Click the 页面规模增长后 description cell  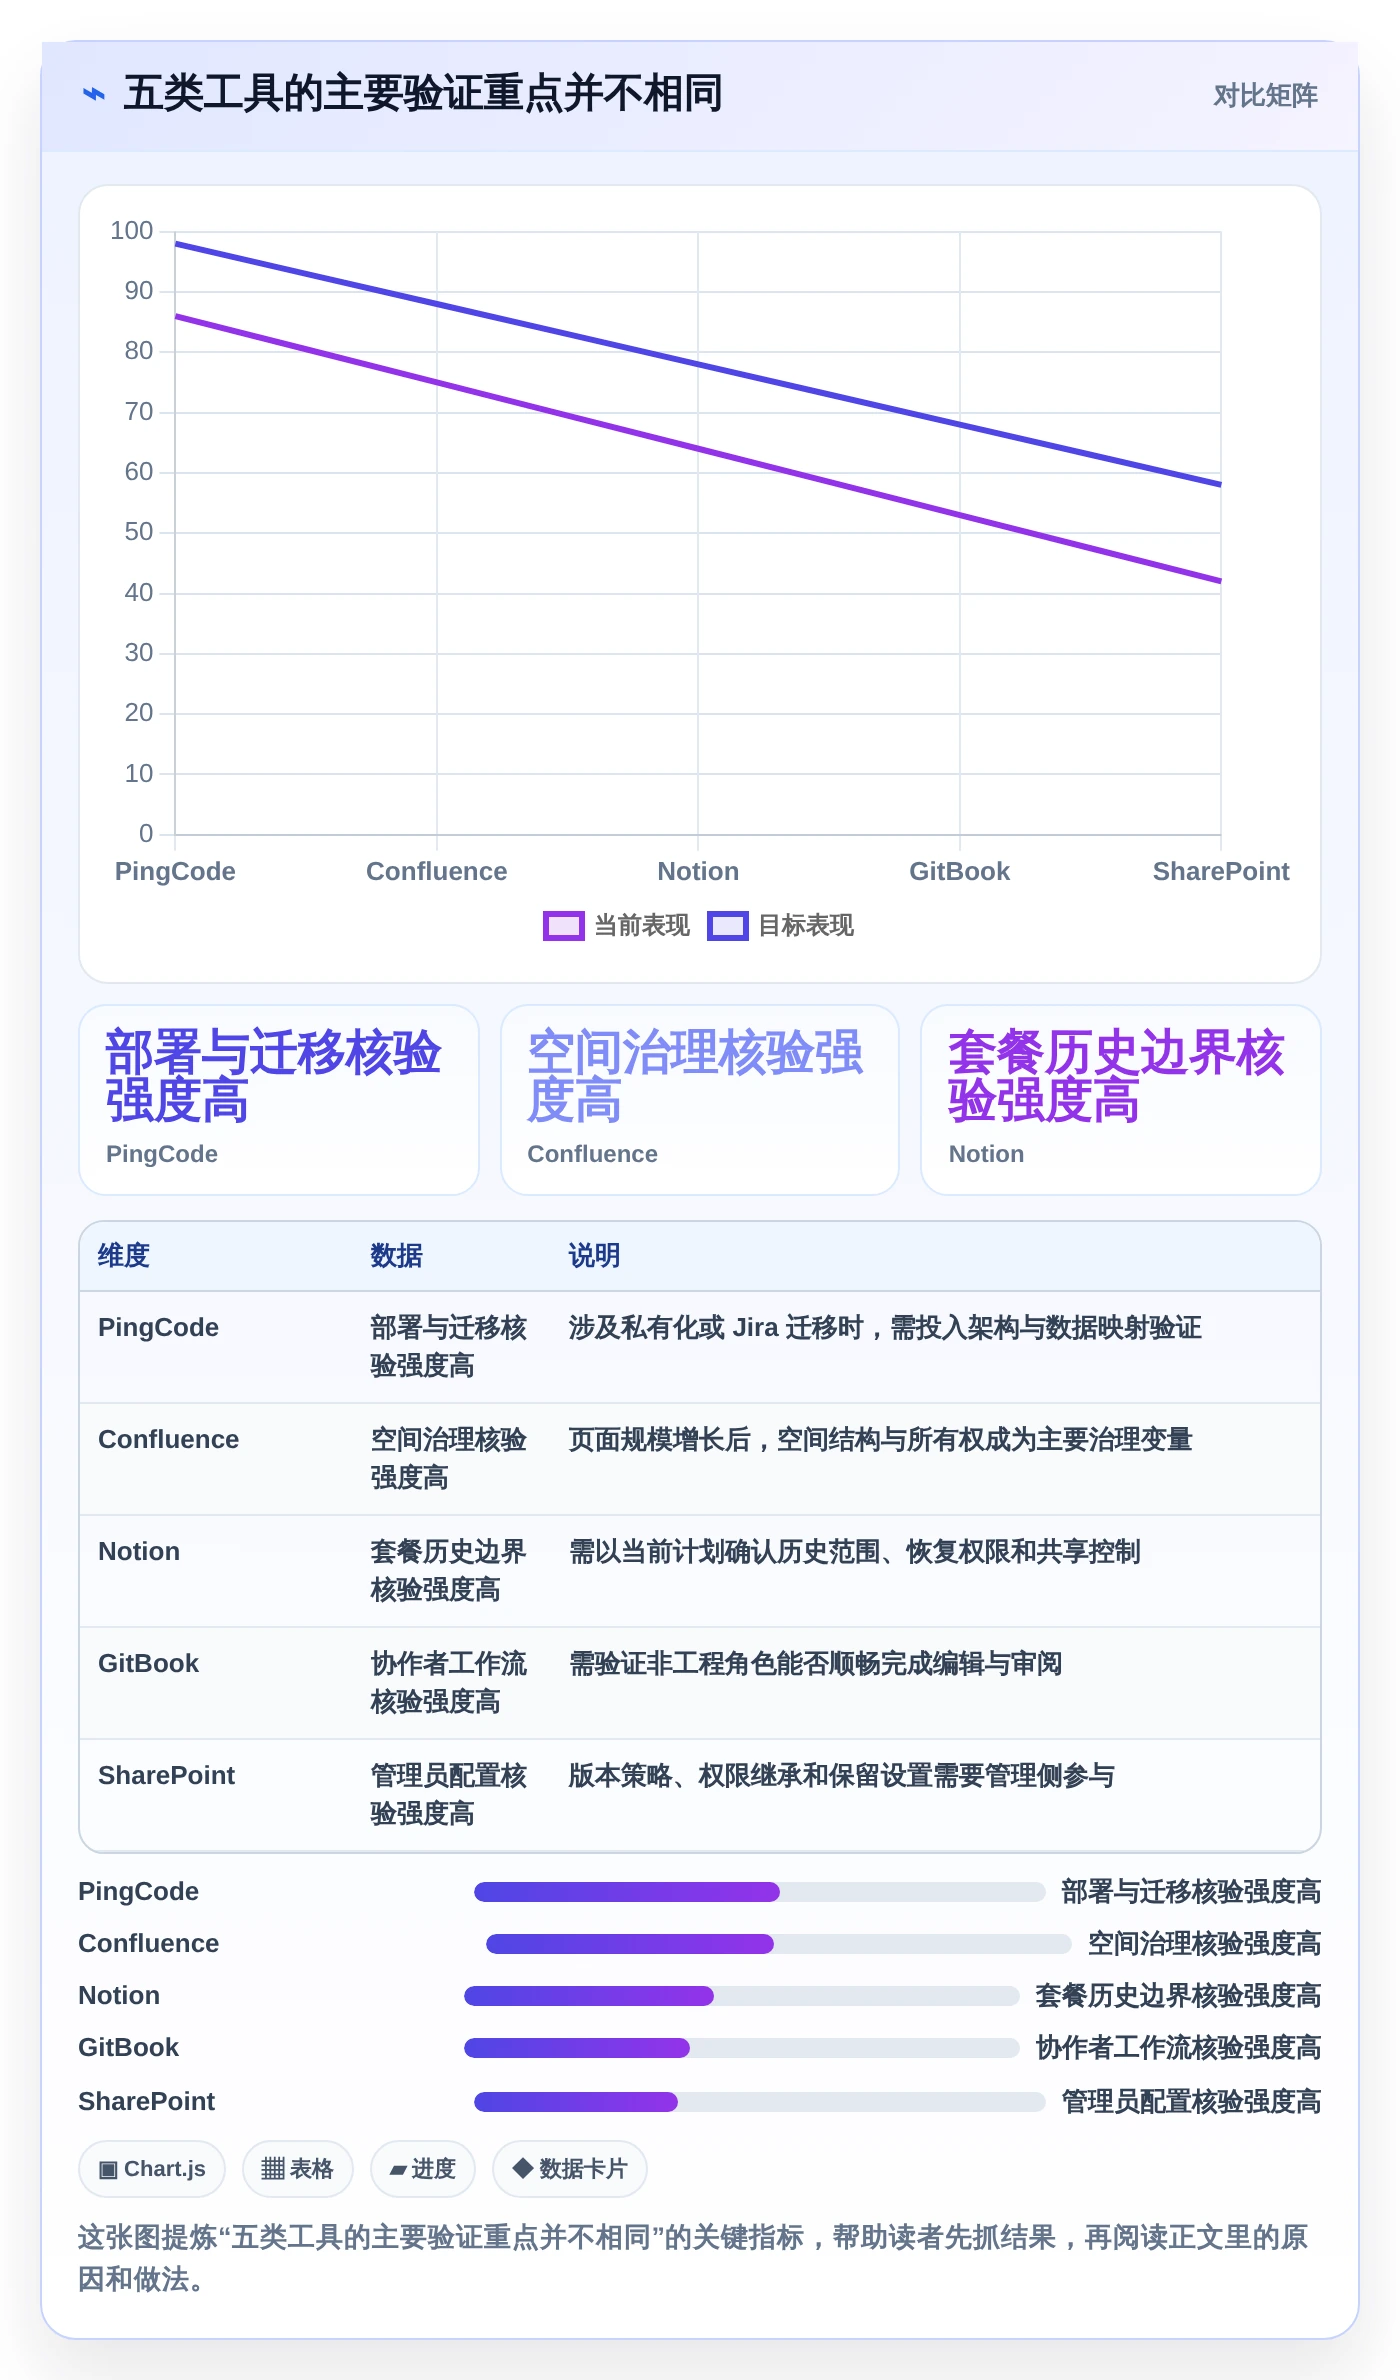880,1440
